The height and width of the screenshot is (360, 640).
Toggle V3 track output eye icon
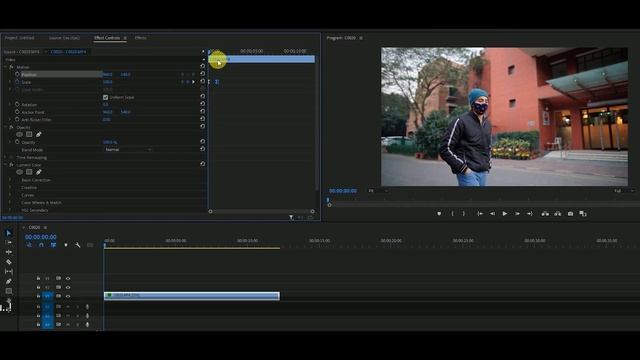click(68, 278)
